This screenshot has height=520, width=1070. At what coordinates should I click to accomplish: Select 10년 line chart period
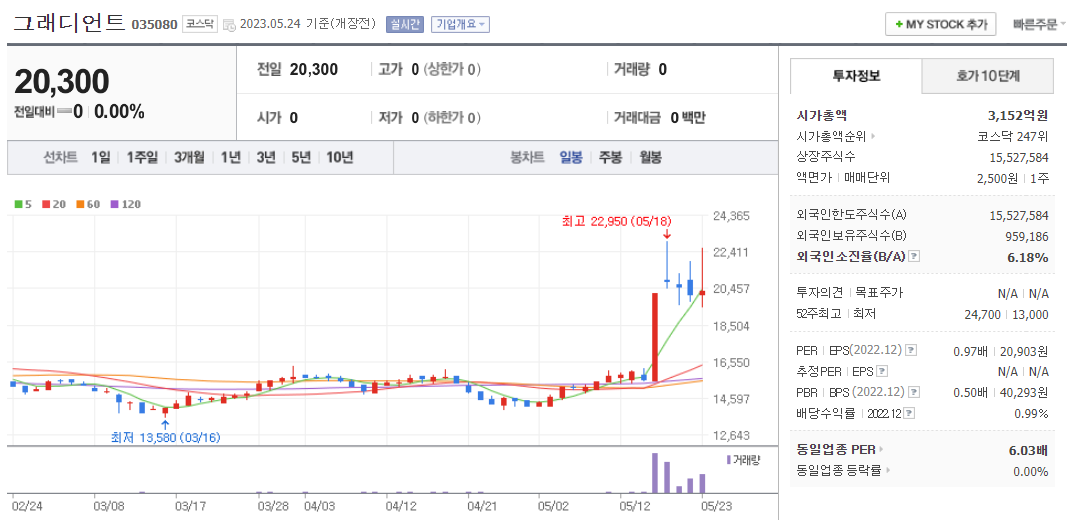coord(339,158)
